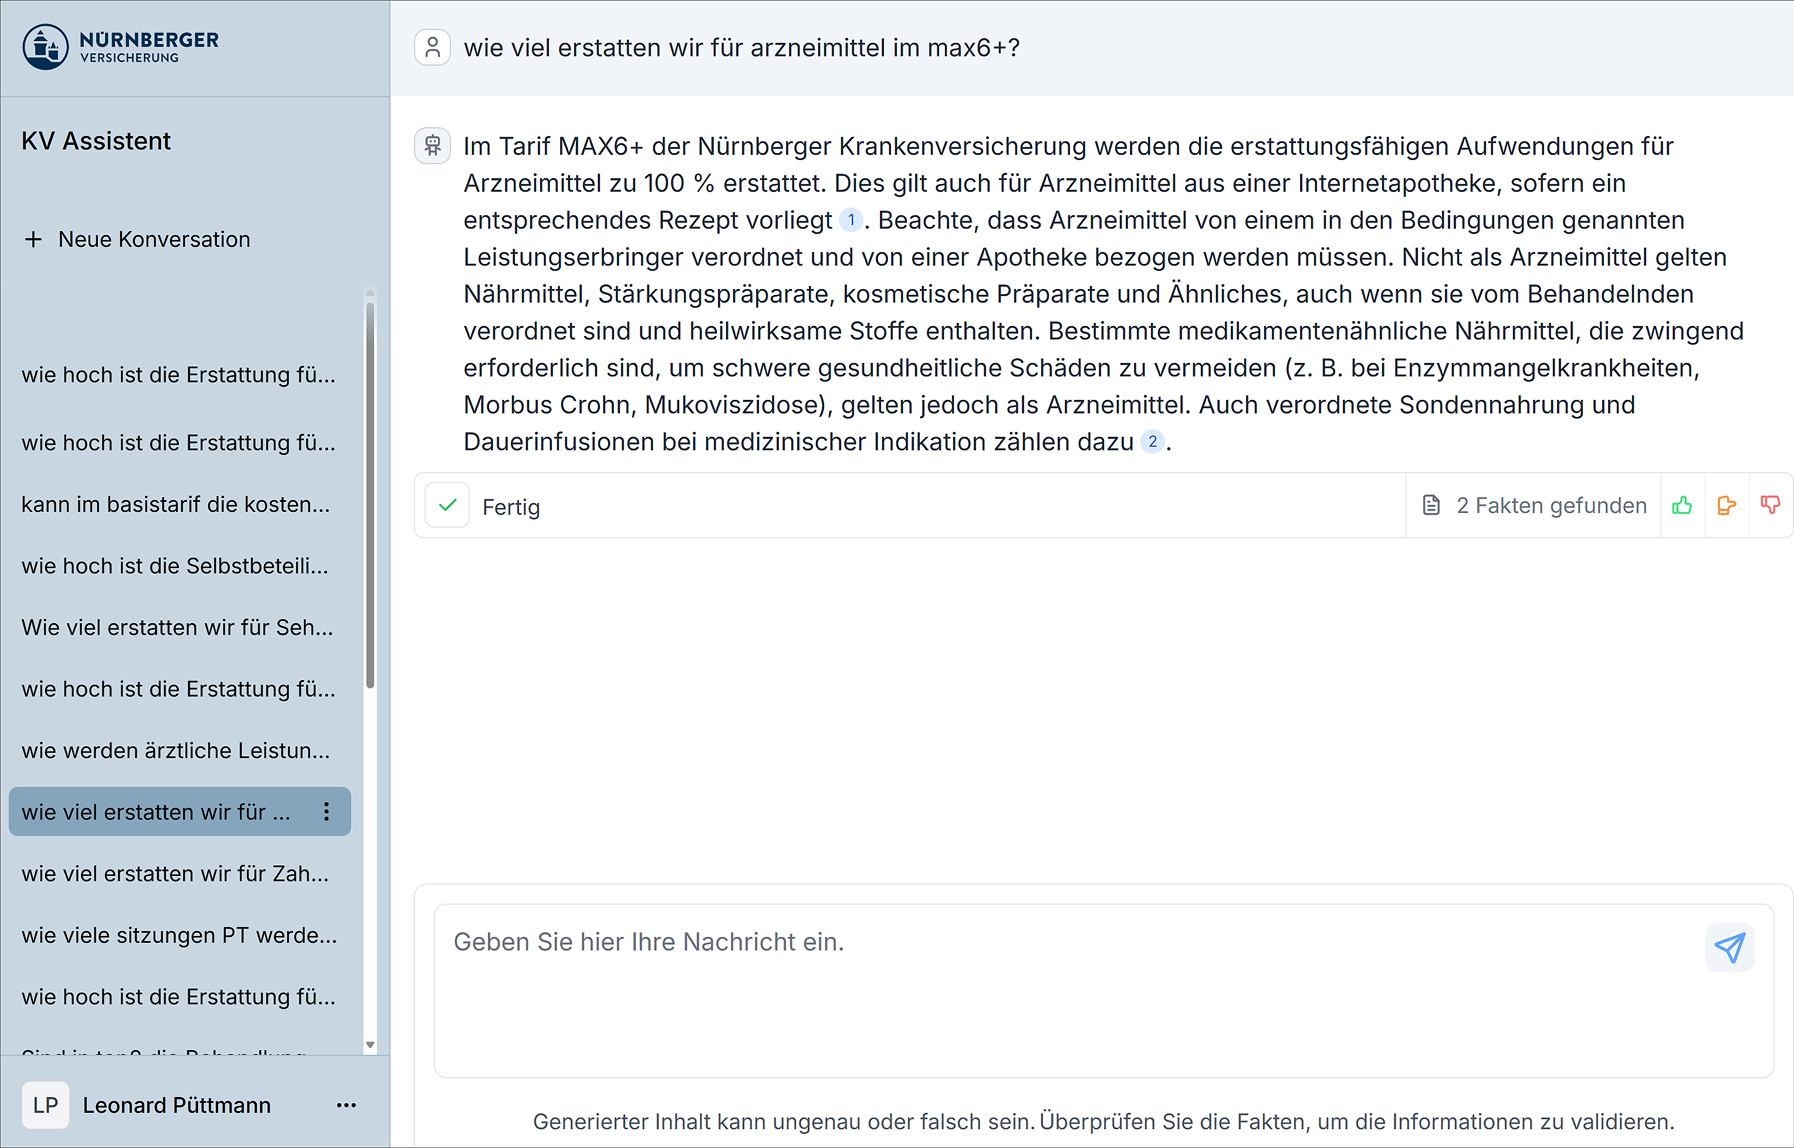Viewport: 1794px width, 1148px height.
Task: Click the Fertig status label
Action: (x=511, y=507)
